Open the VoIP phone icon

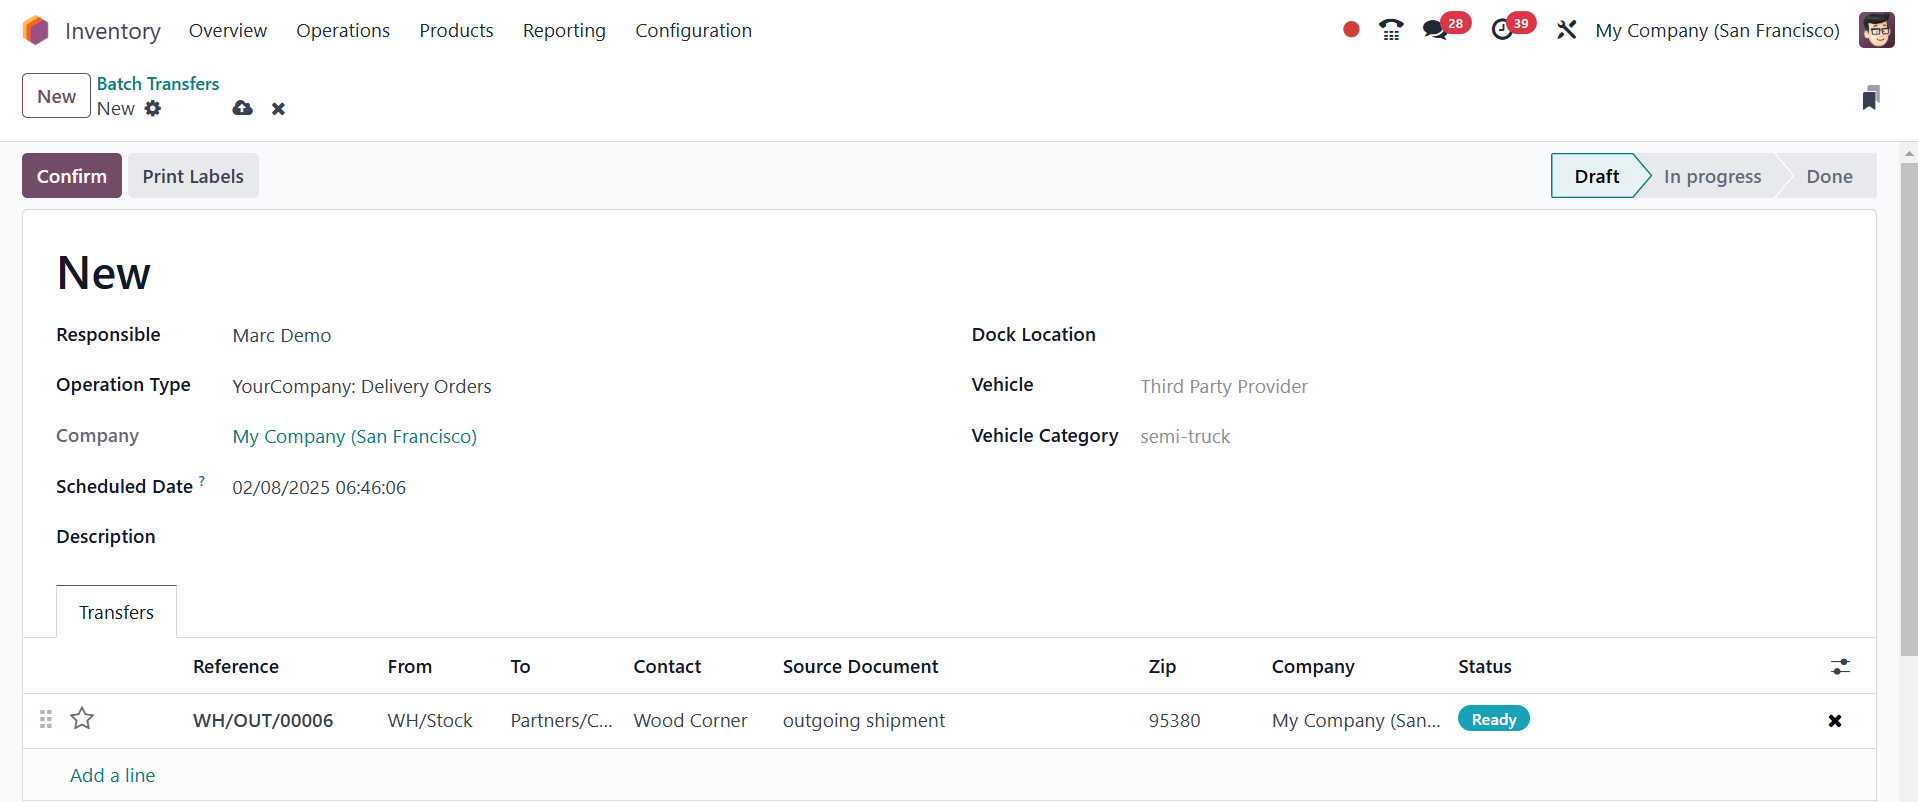(x=1390, y=30)
